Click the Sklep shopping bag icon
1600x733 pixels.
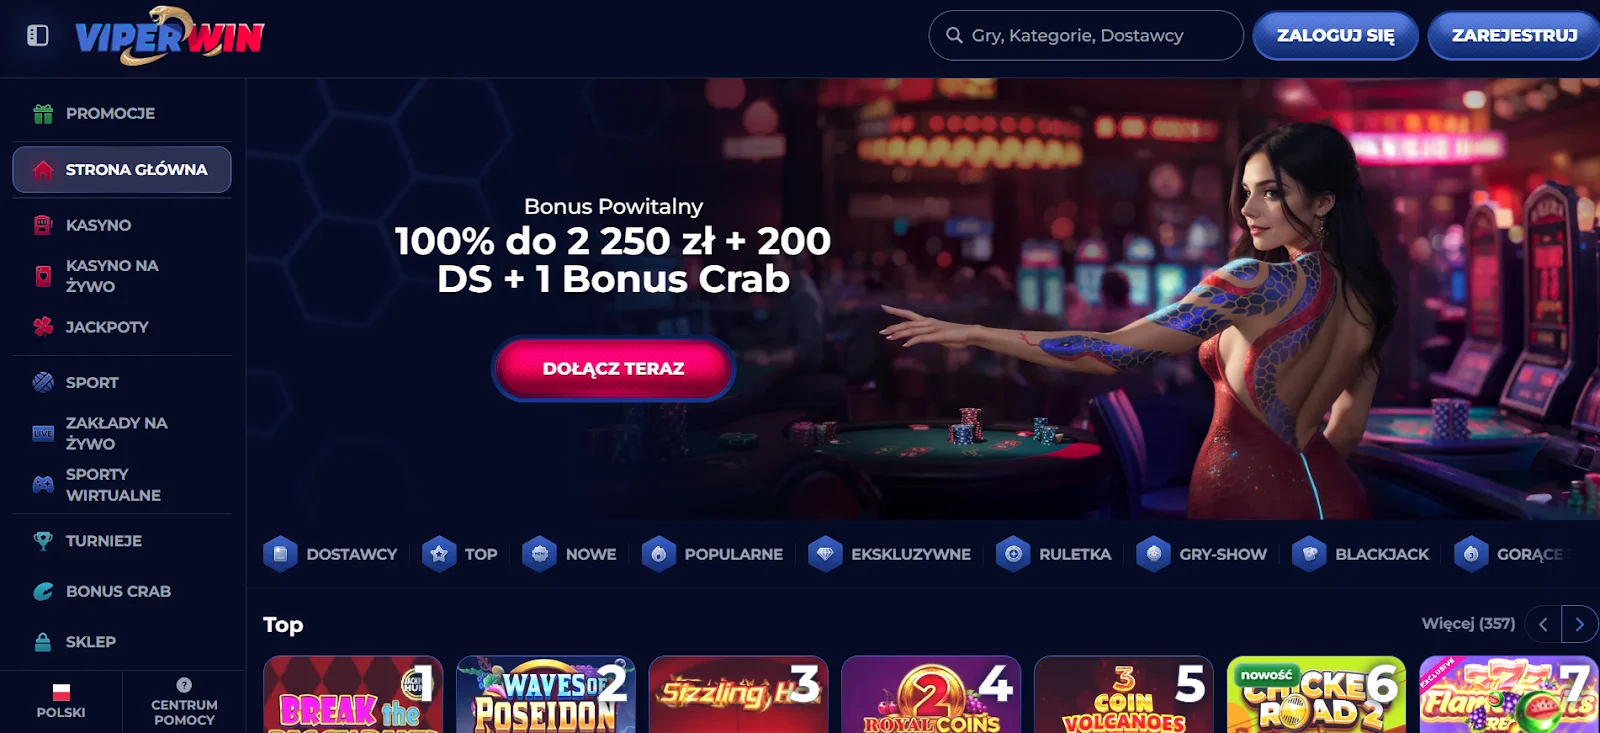pyautogui.click(x=43, y=642)
